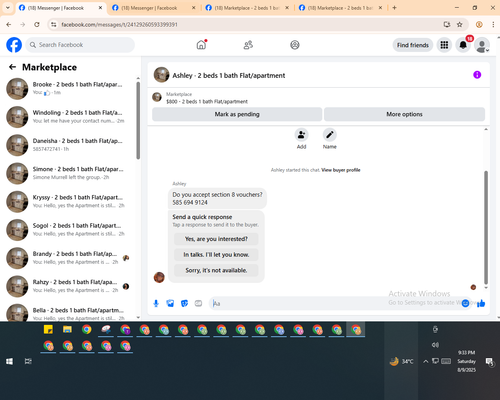Open Chrome three-dot menu
Image resolution: width=500 pixels, height=400 pixels.
[x=493, y=24]
